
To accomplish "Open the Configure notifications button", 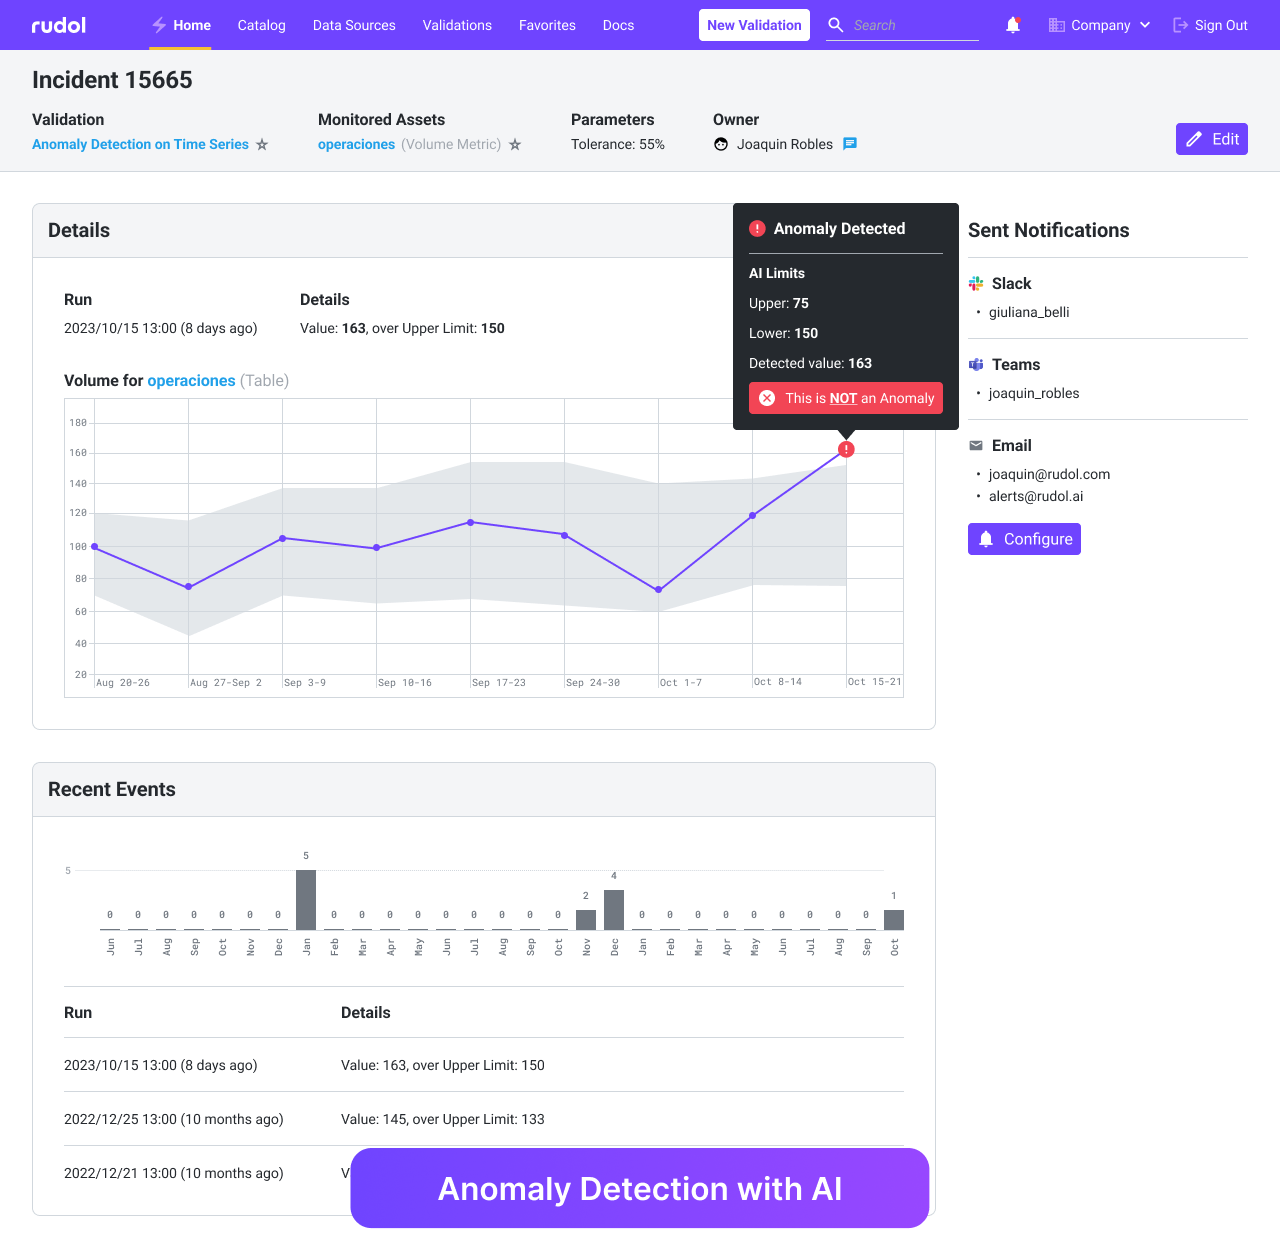I will [1024, 539].
